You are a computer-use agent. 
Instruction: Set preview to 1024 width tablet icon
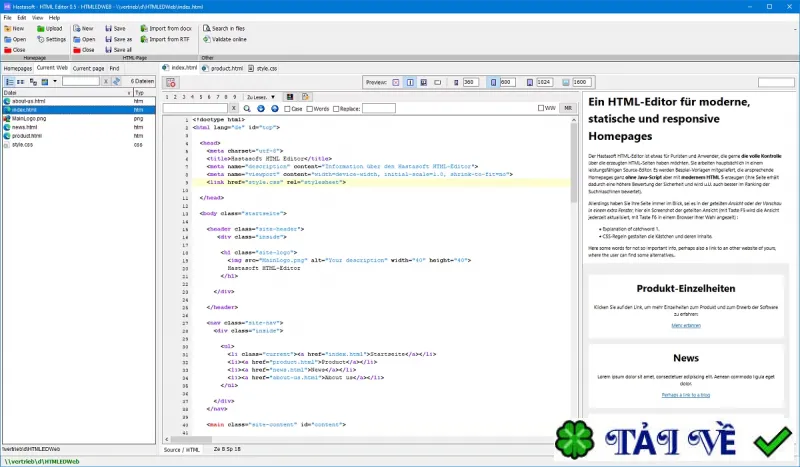pos(530,82)
